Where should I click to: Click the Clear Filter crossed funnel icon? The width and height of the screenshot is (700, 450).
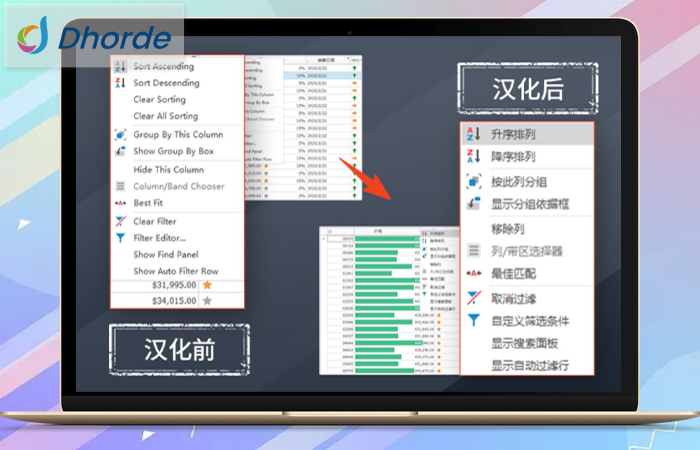[120, 221]
